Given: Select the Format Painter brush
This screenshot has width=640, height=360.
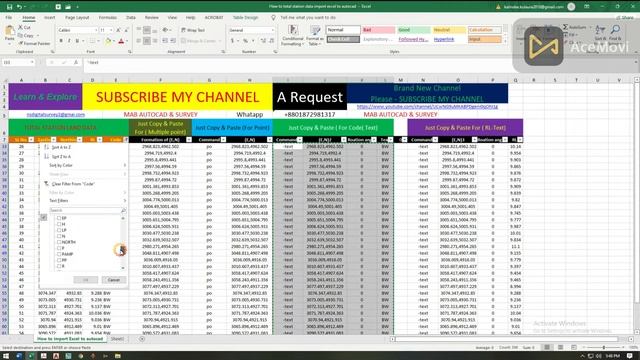Looking at the screenshot, I should tap(20, 43).
